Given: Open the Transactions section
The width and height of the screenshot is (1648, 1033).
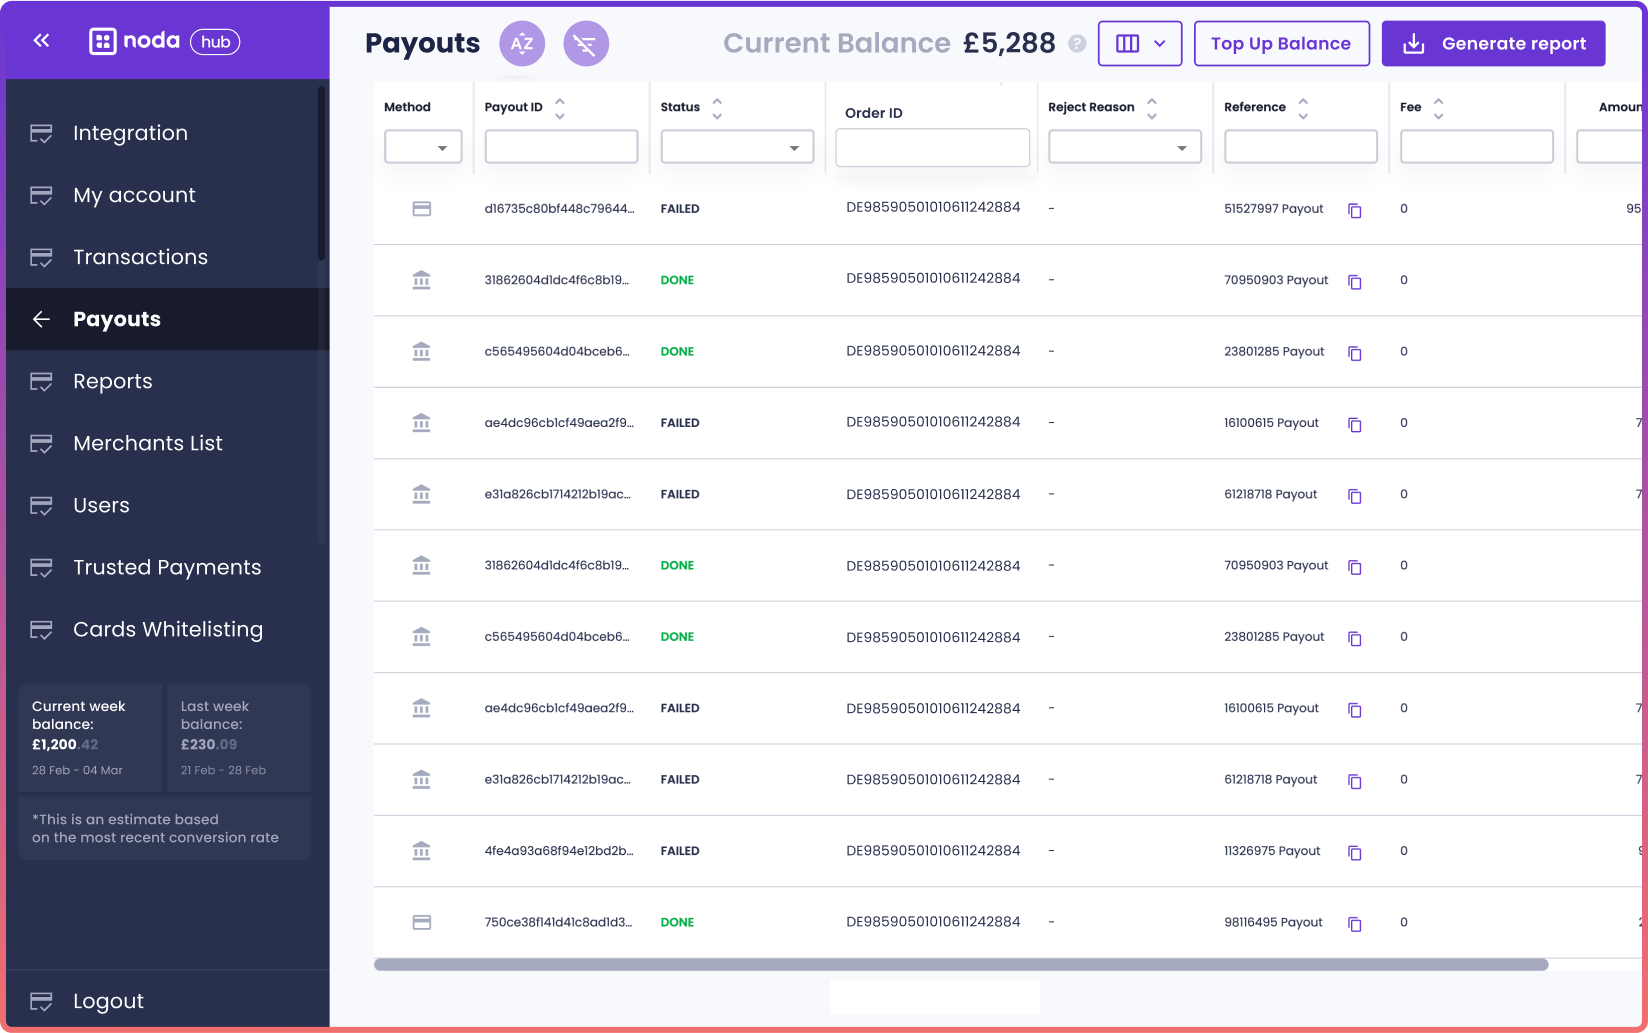Looking at the screenshot, I should tap(140, 257).
